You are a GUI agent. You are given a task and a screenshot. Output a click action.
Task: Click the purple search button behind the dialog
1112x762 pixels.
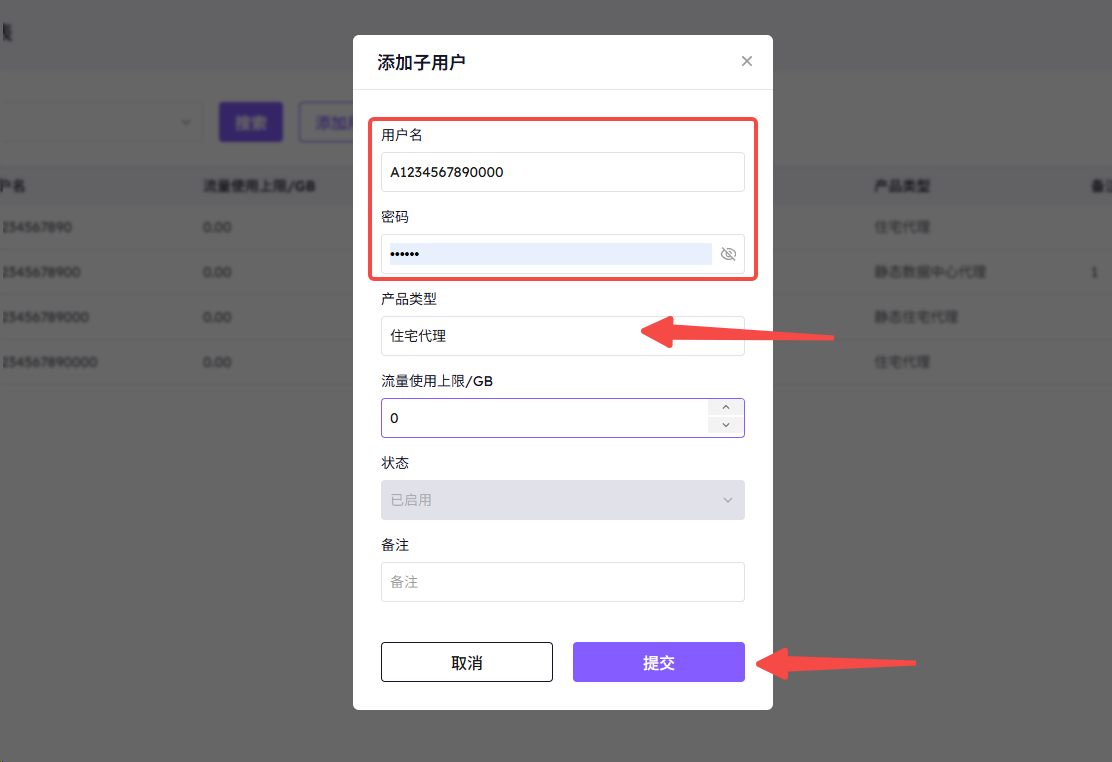(251, 122)
